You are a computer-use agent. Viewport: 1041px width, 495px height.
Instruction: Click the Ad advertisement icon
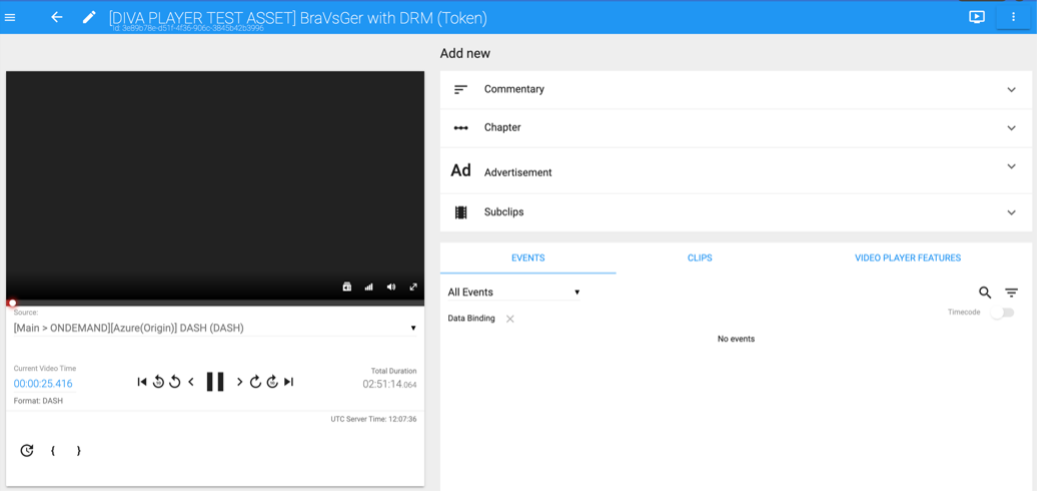[461, 171]
